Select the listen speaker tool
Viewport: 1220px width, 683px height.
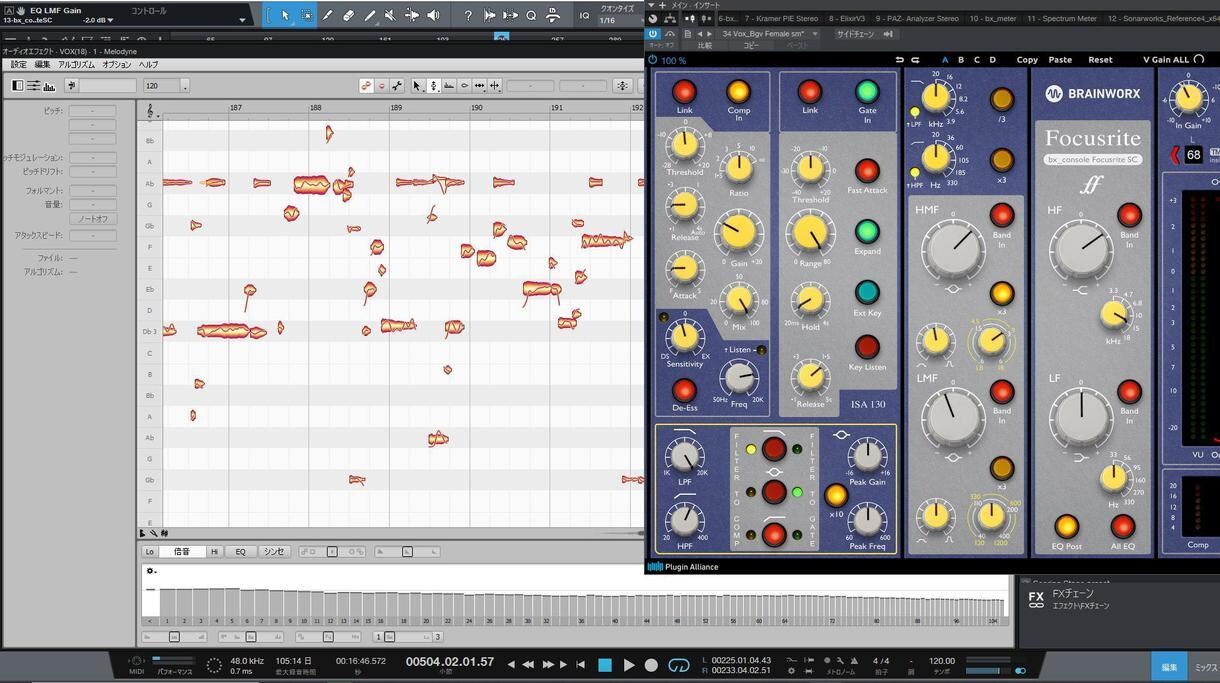pyautogui.click(x=433, y=15)
